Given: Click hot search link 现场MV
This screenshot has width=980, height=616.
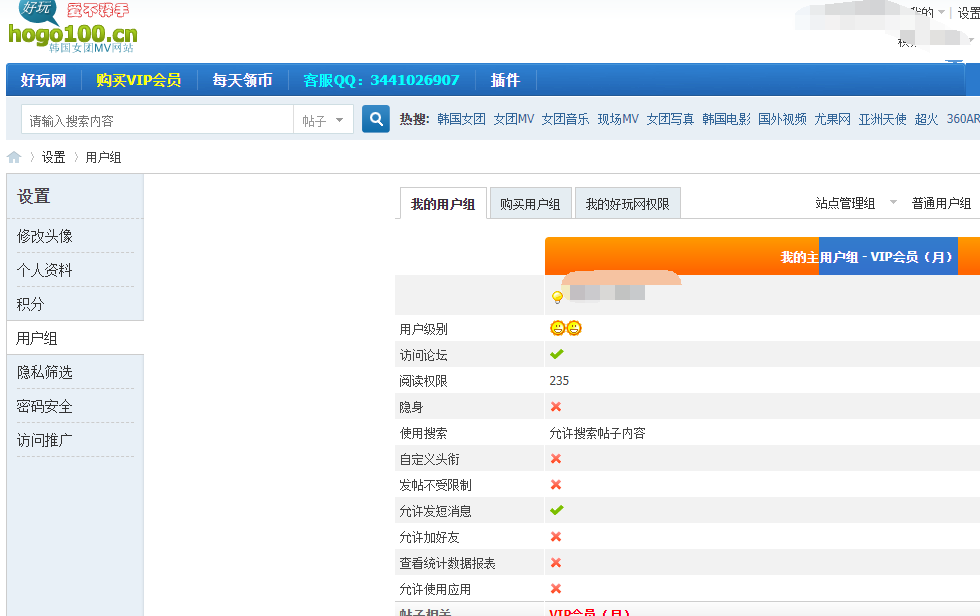Looking at the screenshot, I should tap(618, 119).
